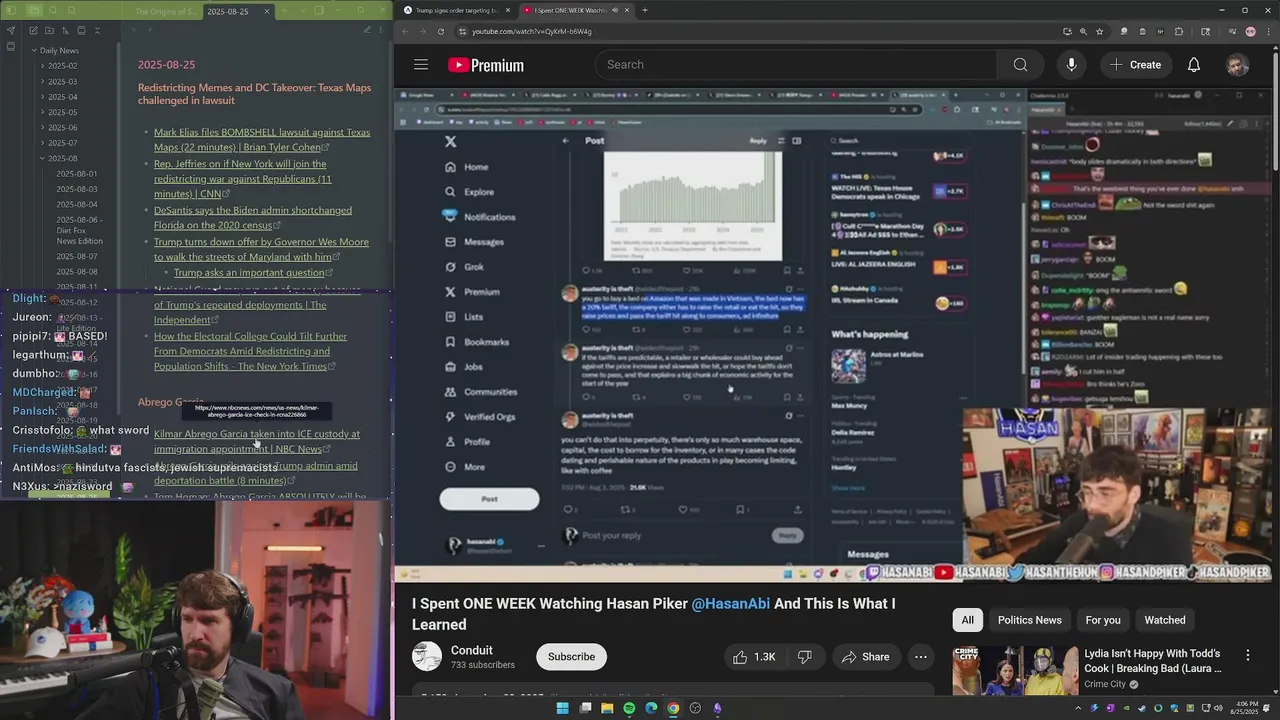Collapse 2025-08 folder
The height and width of the screenshot is (720, 1280).
[x=43, y=158]
